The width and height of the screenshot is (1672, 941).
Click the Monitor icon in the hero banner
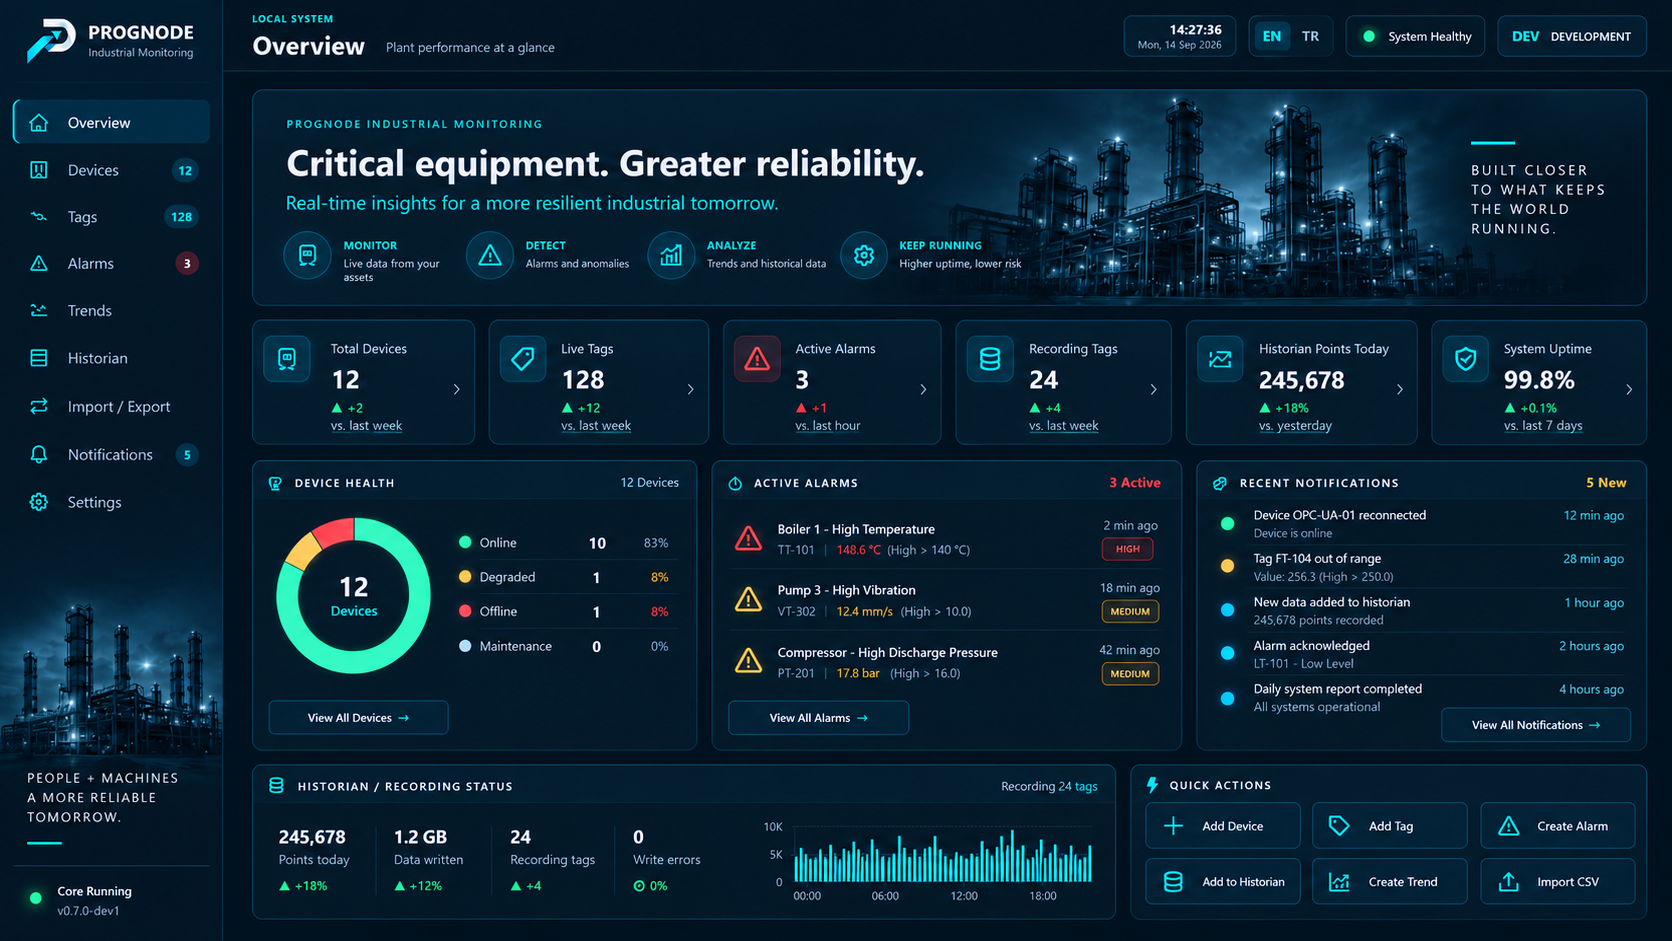pos(307,256)
